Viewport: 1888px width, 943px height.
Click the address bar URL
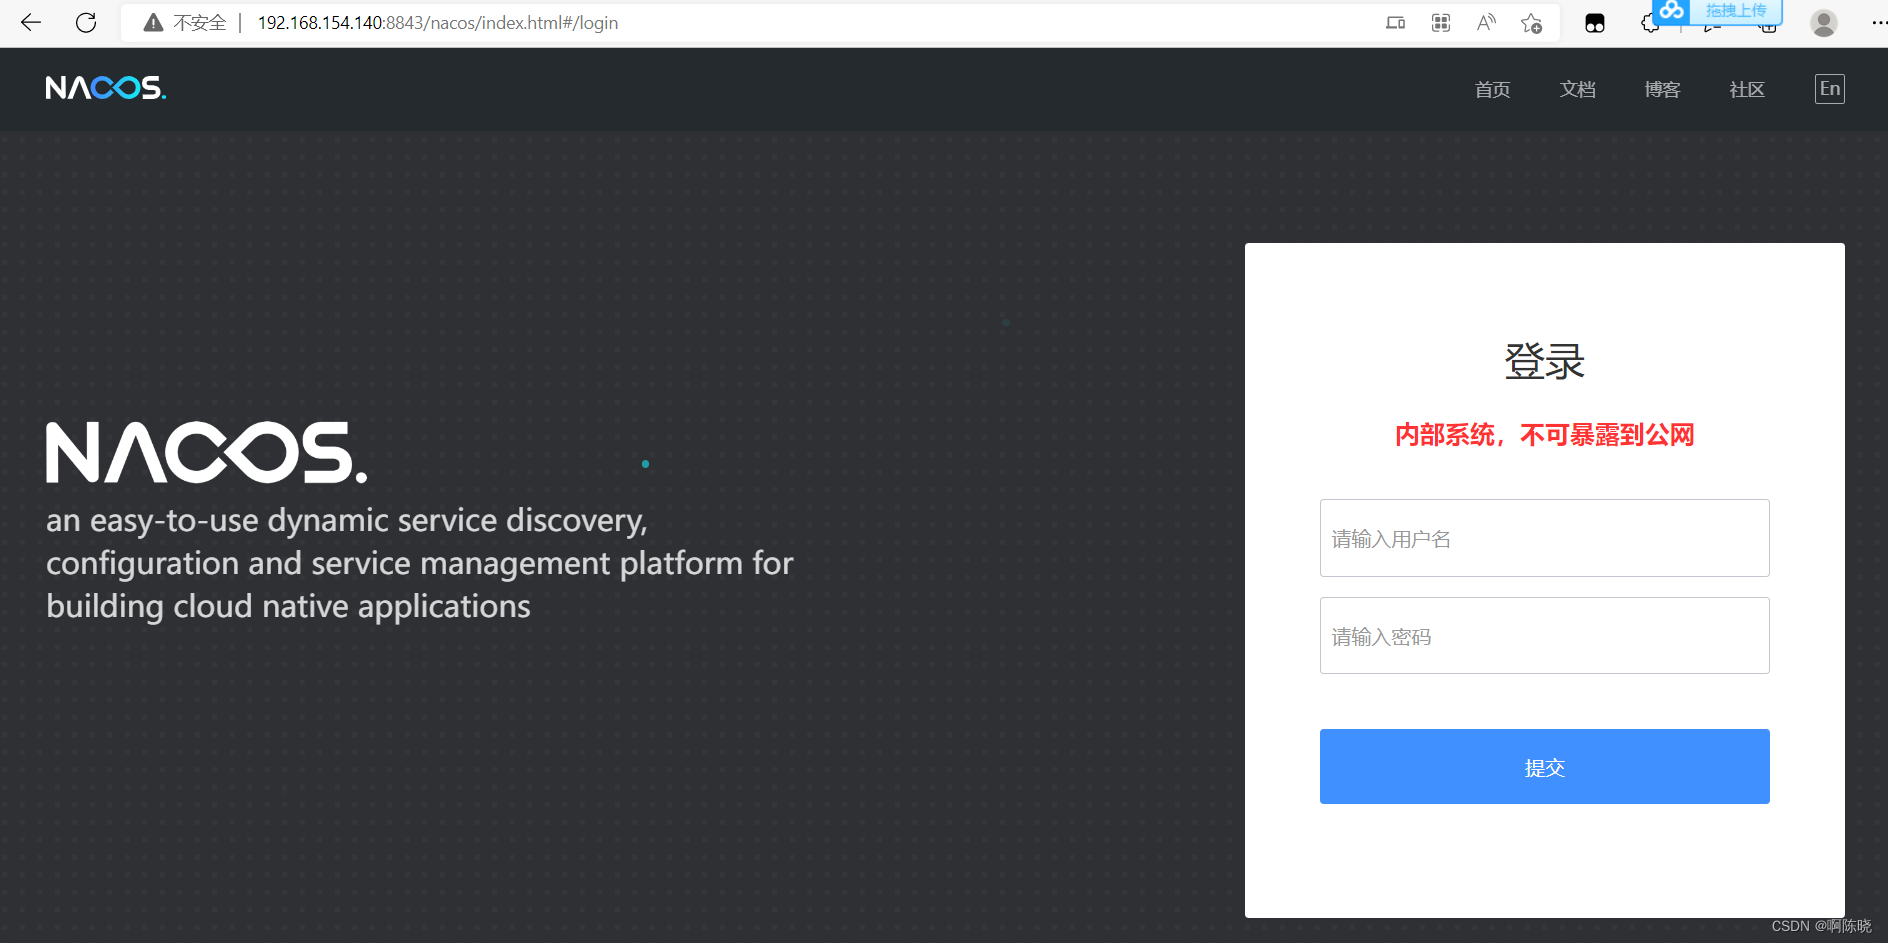[x=438, y=22]
